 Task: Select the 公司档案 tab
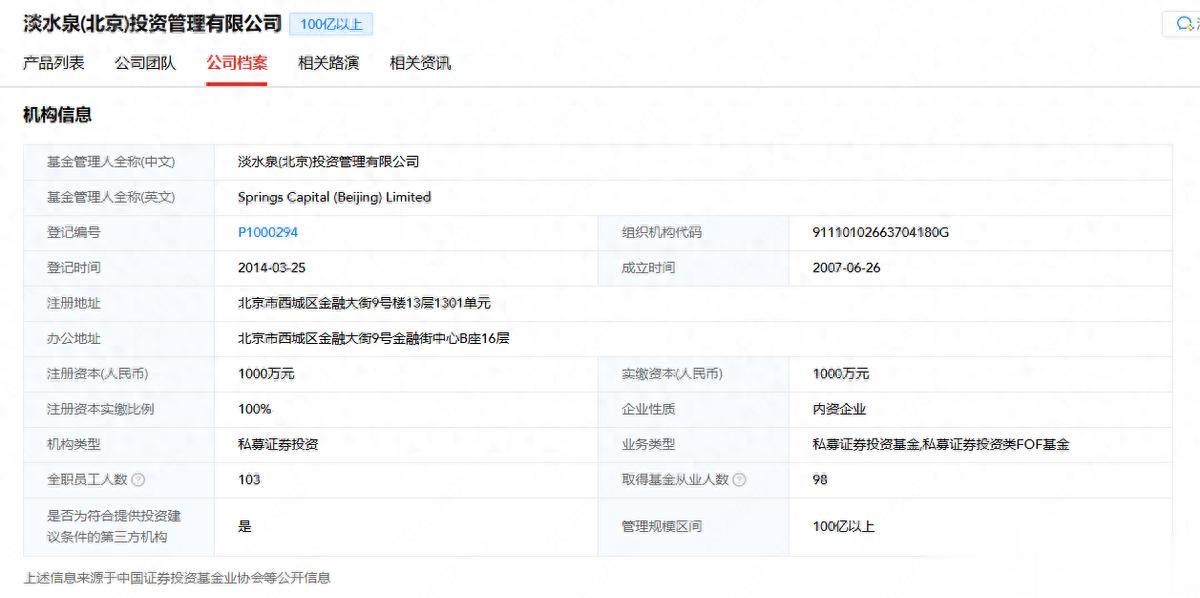[x=237, y=63]
